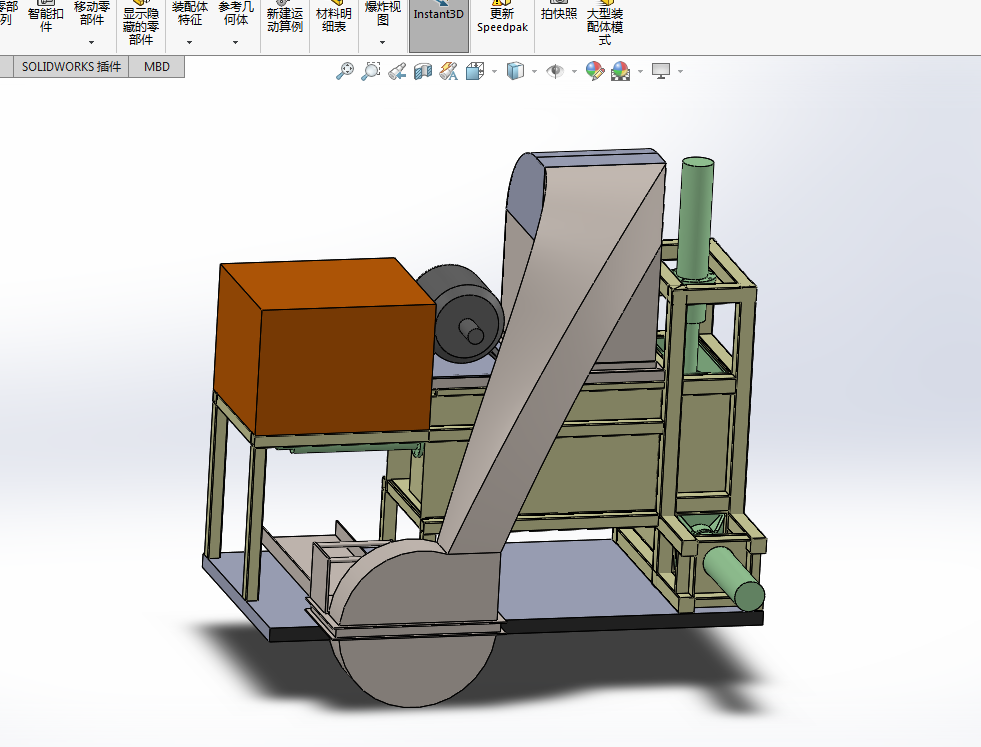
Task: Click the Zoom to Fit icon
Action: (x=345, y=71)
